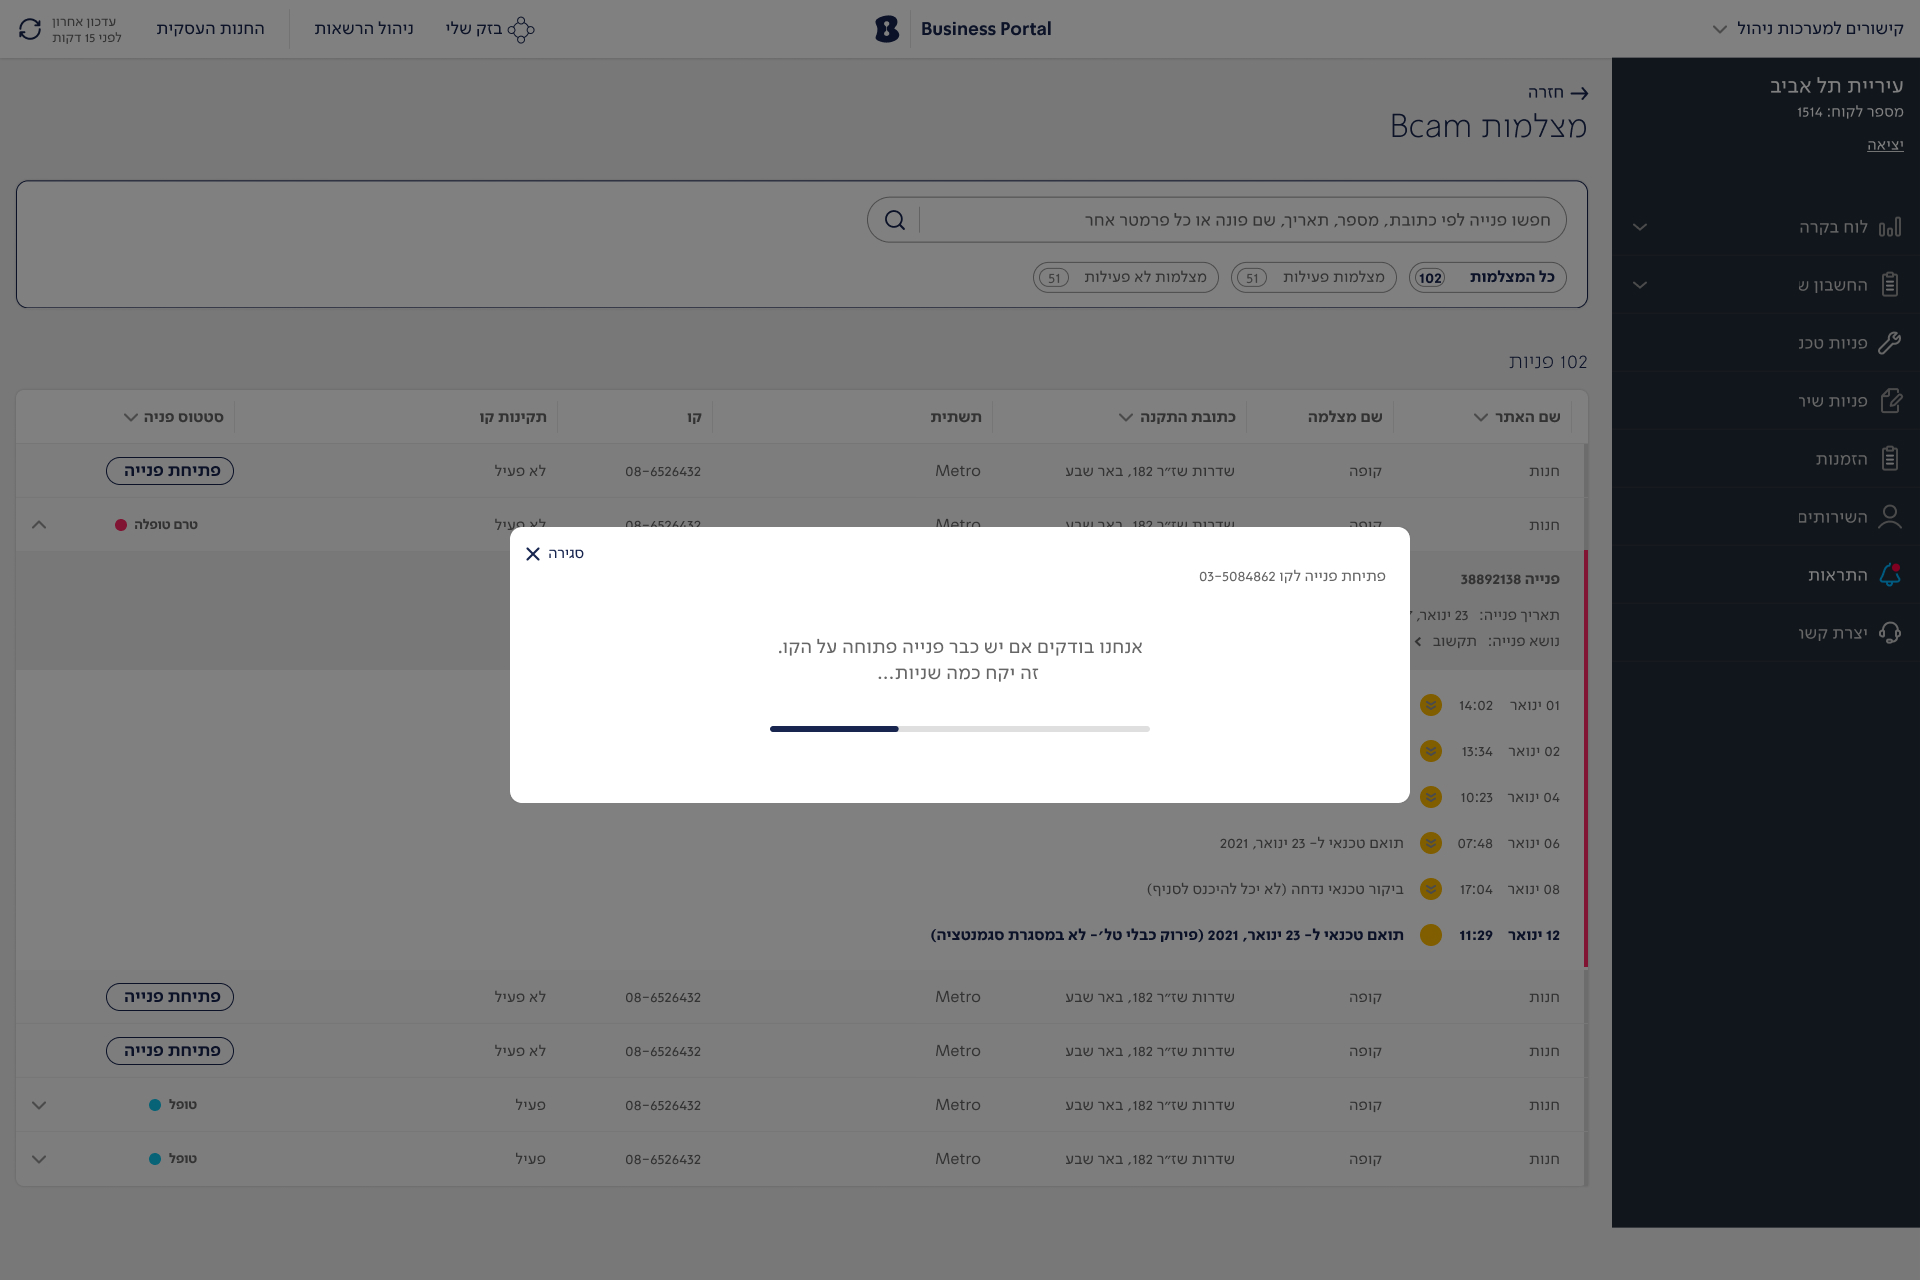Click the לוח בקרה chart icon
Screen dimensions: 1920x1280
[1889, 227]
